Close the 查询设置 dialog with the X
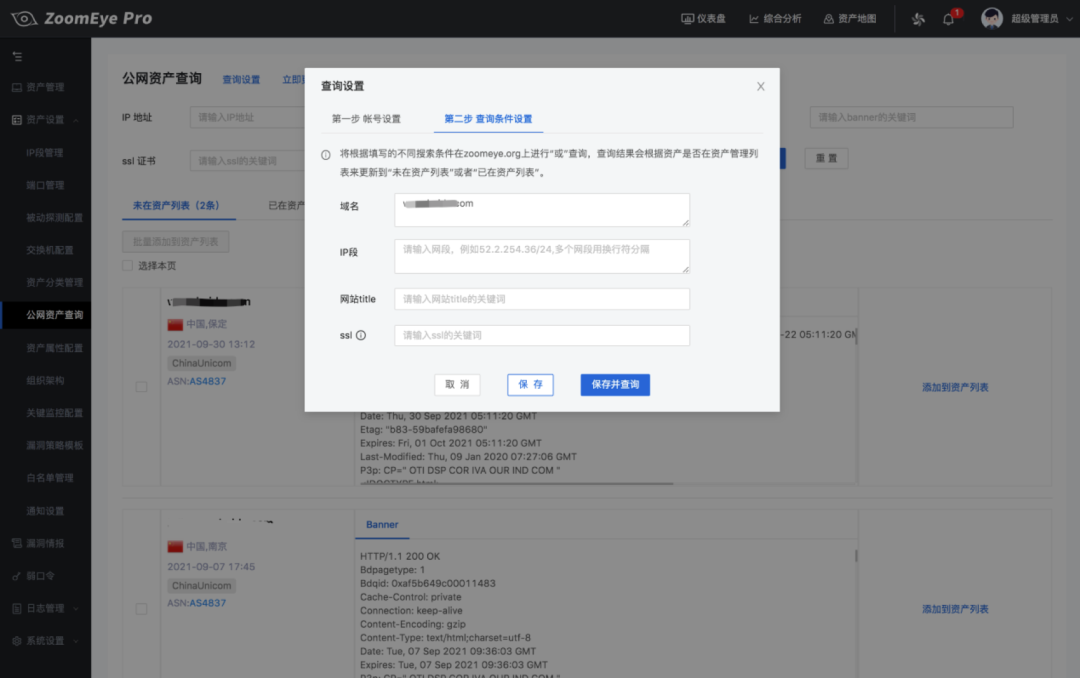 (x=760, y=86)
